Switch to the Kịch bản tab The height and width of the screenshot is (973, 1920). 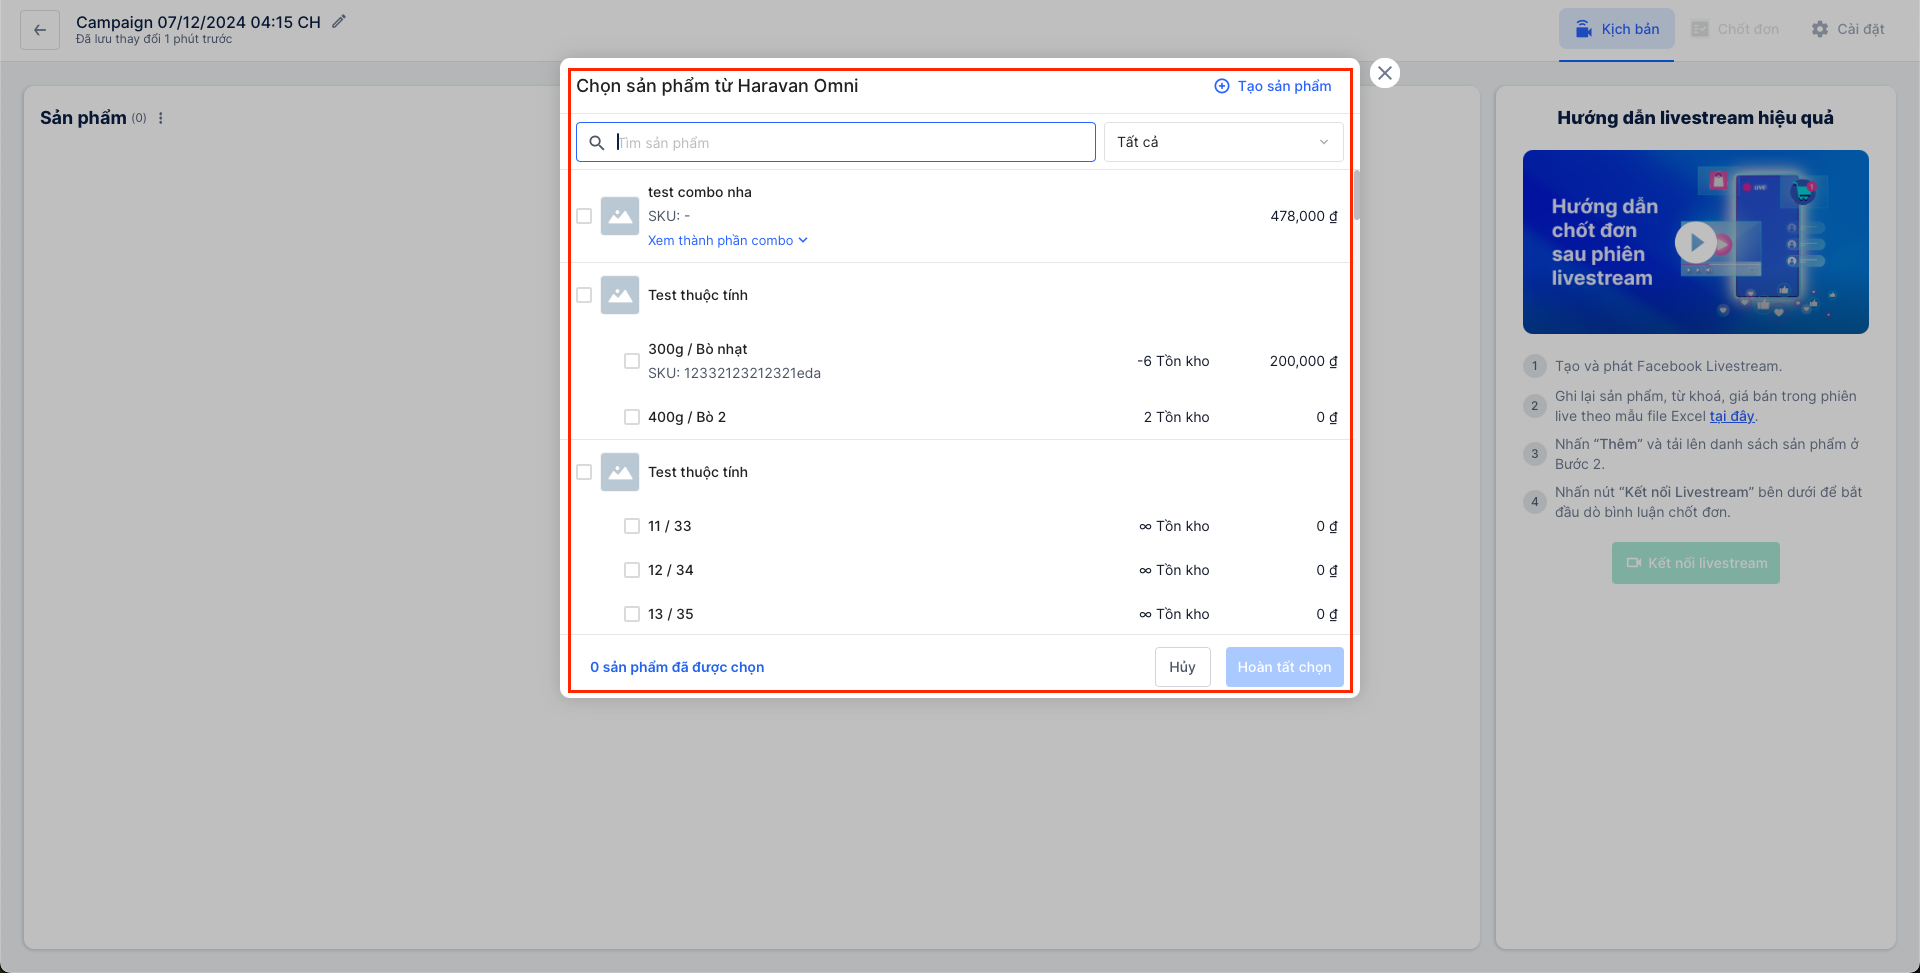click(1616, 29)
